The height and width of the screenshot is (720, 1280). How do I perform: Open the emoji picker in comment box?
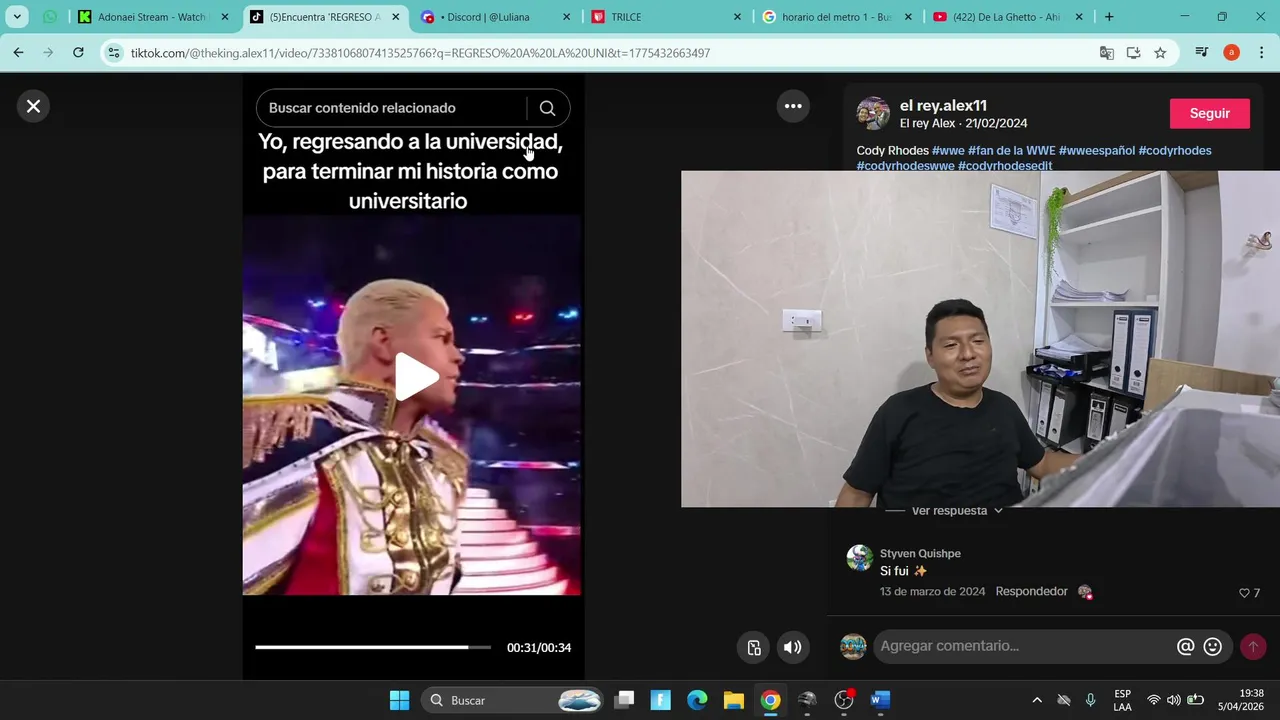[1213, 647]
